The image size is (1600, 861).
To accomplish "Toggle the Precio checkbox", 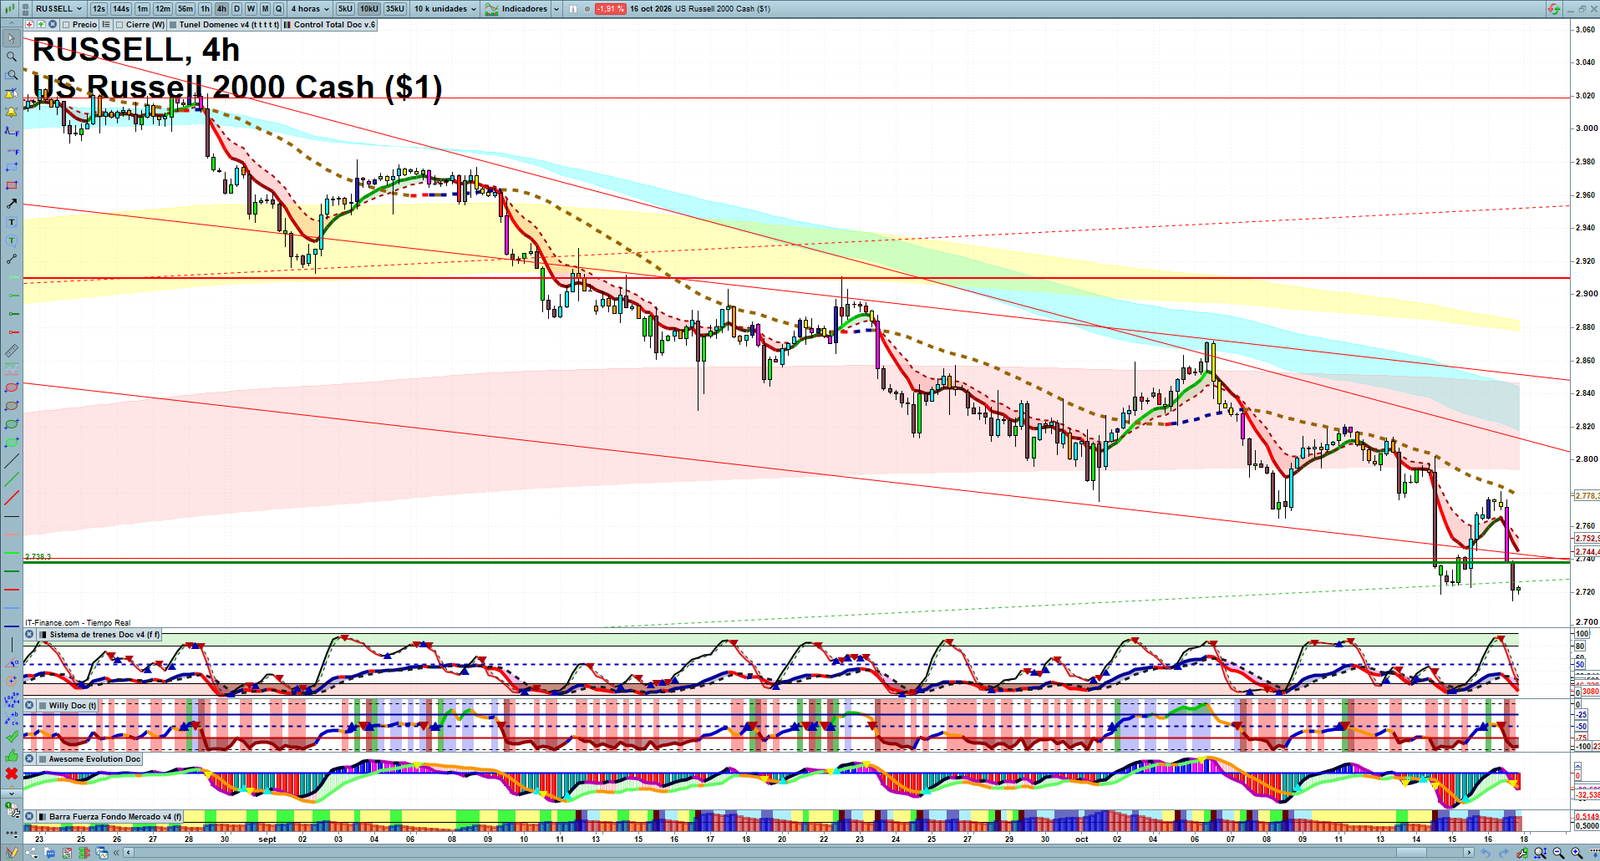I will pos(66,24).
